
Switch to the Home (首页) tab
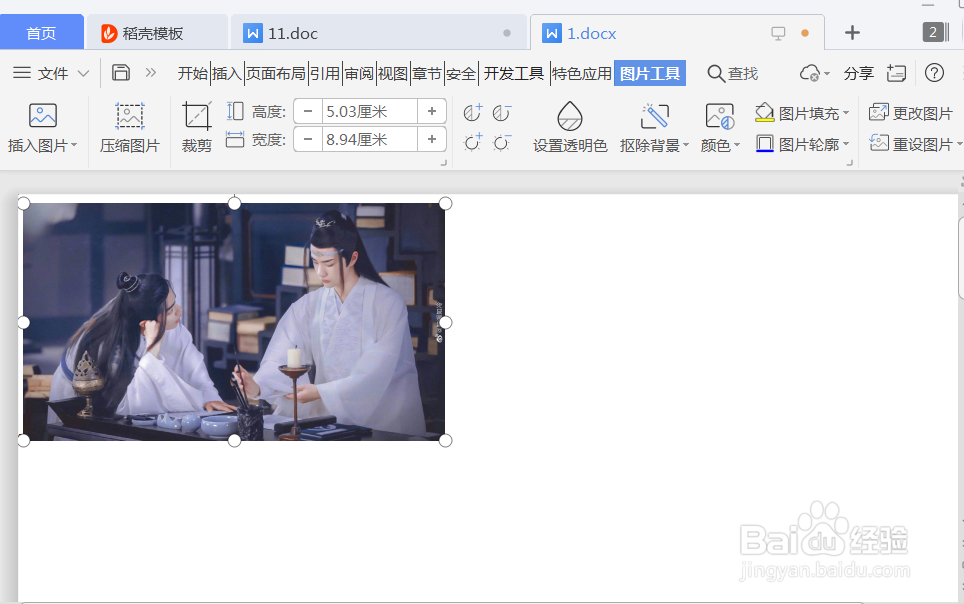[x=41, y=33]
